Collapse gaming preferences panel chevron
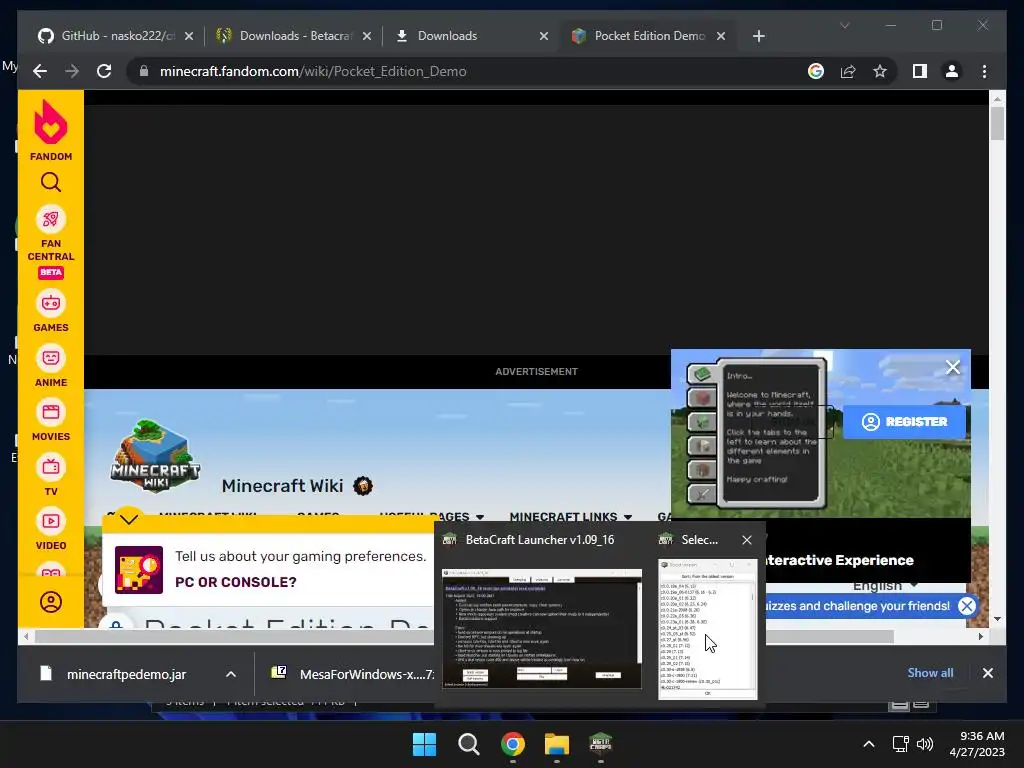The height and width of the screenshot is (768, 1024). pos(129,519)
